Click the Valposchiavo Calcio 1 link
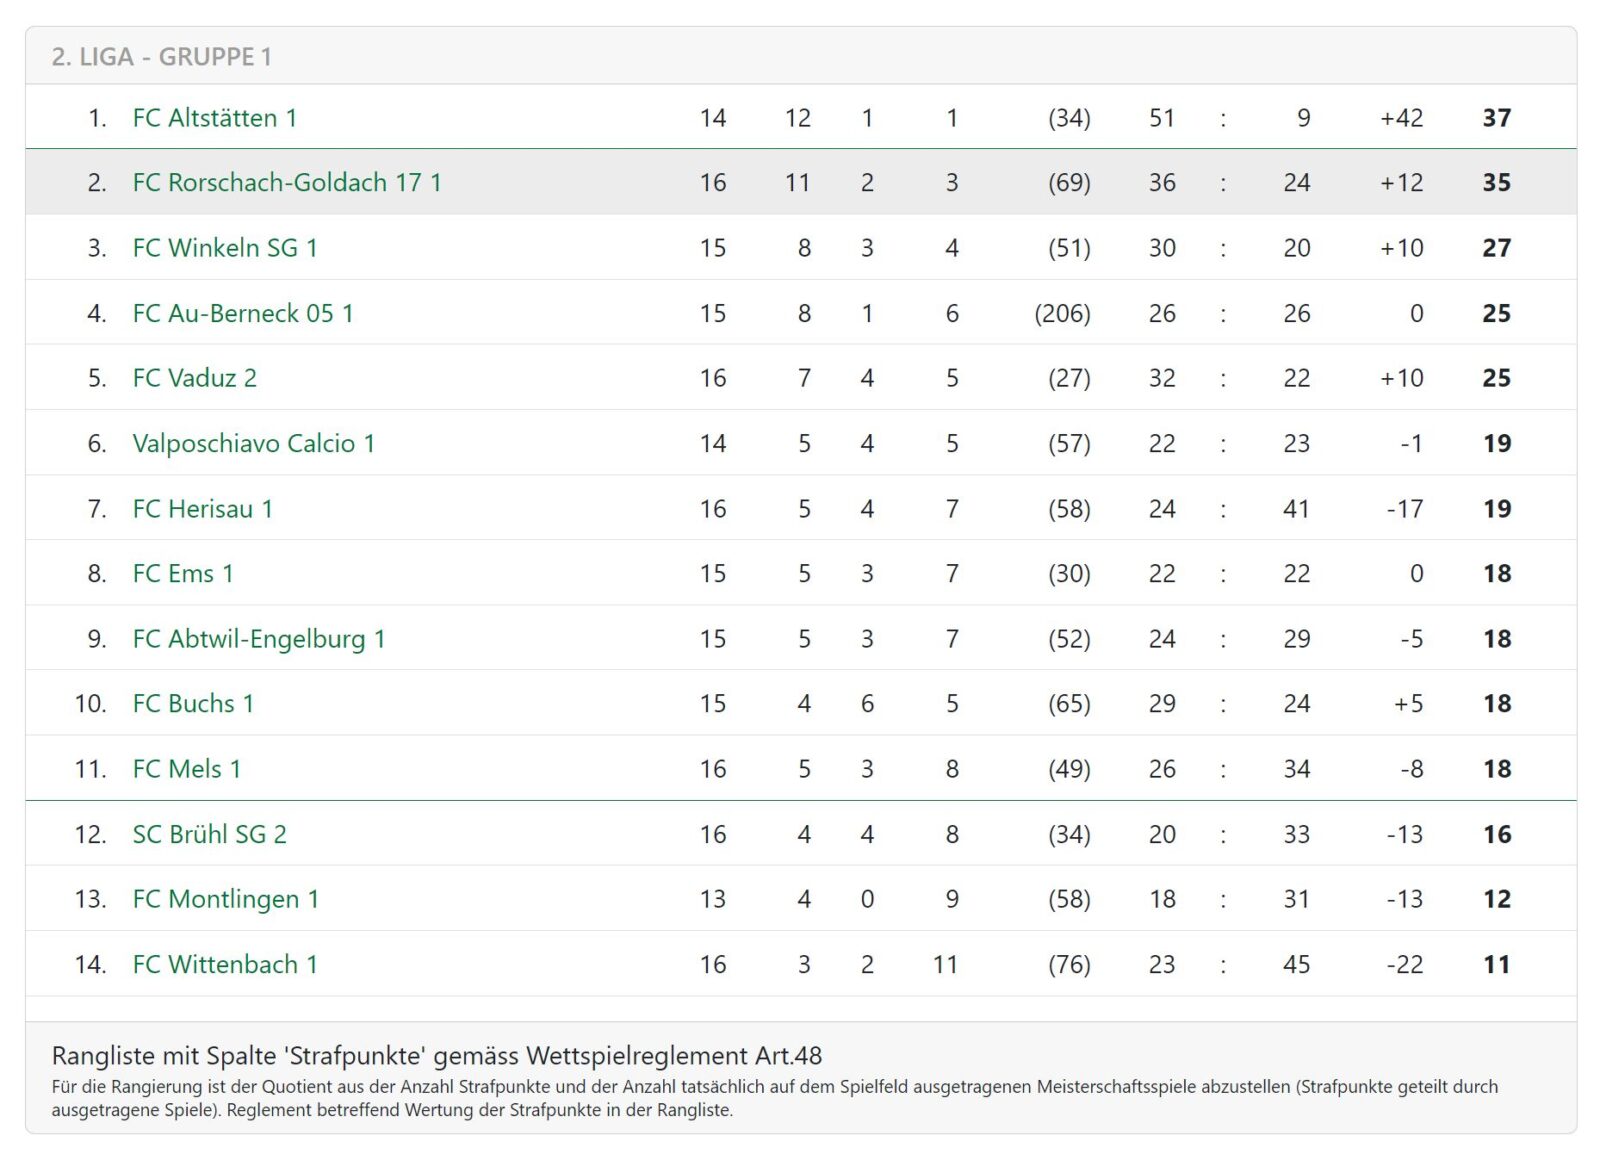 click(253, 444)
